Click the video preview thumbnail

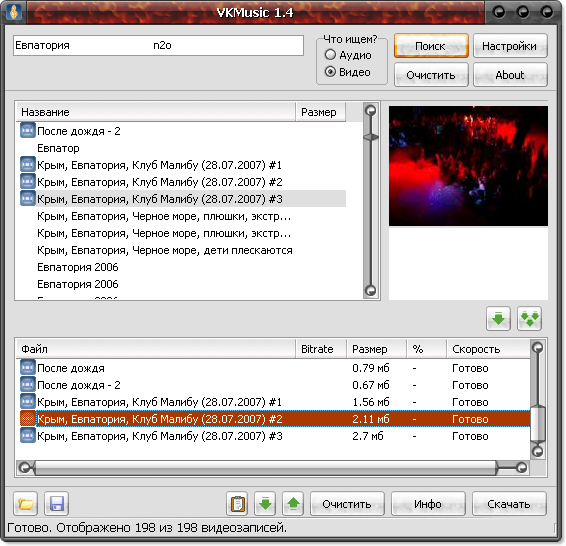point(468,166)
